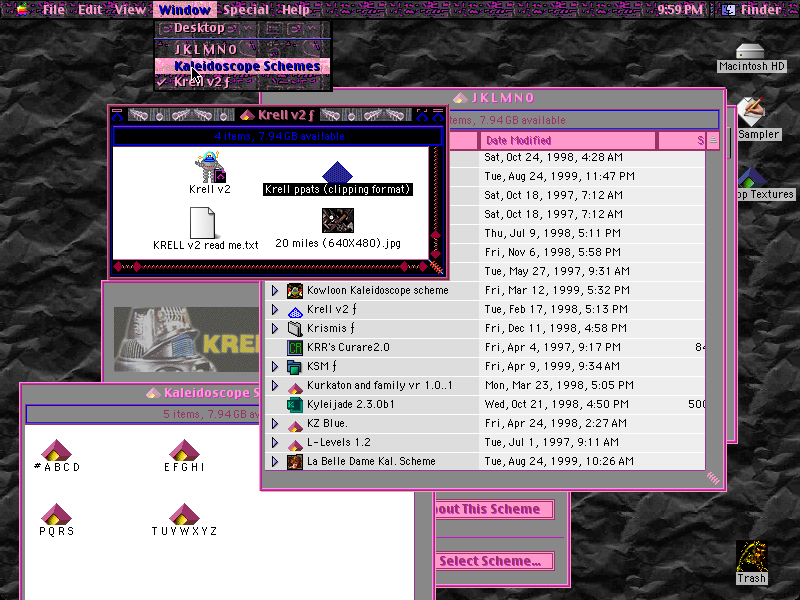Choose JKLMNO from the Window menu
Screen dimensions: 800x600
(243, 49)
